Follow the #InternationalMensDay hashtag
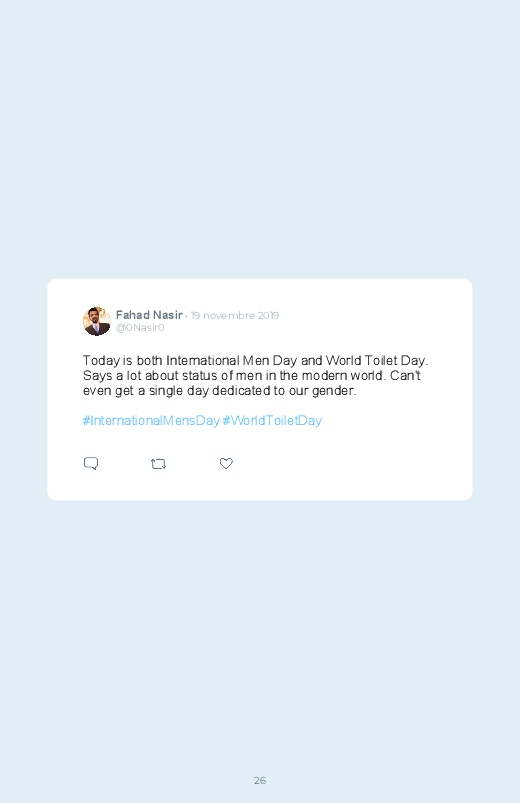The height and width of the screenshot is (803, 520). click(x=151, y=420)
